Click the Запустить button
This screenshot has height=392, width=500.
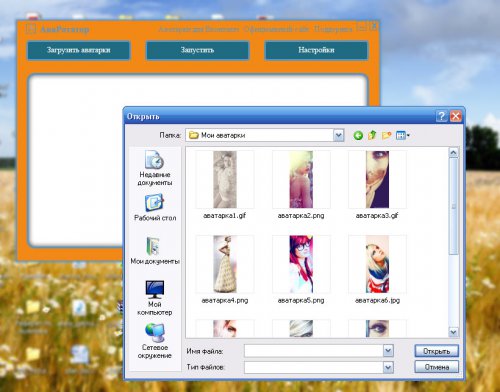pos(197,50)
